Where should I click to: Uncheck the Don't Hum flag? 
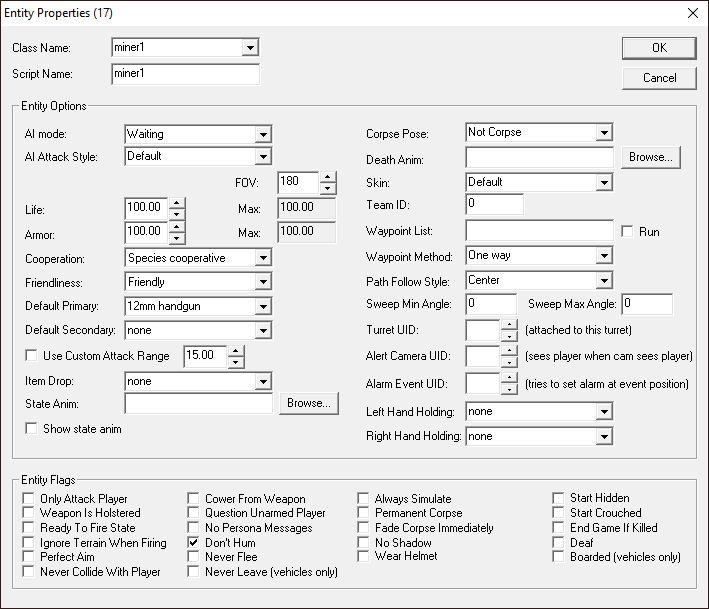pos(195,542)
